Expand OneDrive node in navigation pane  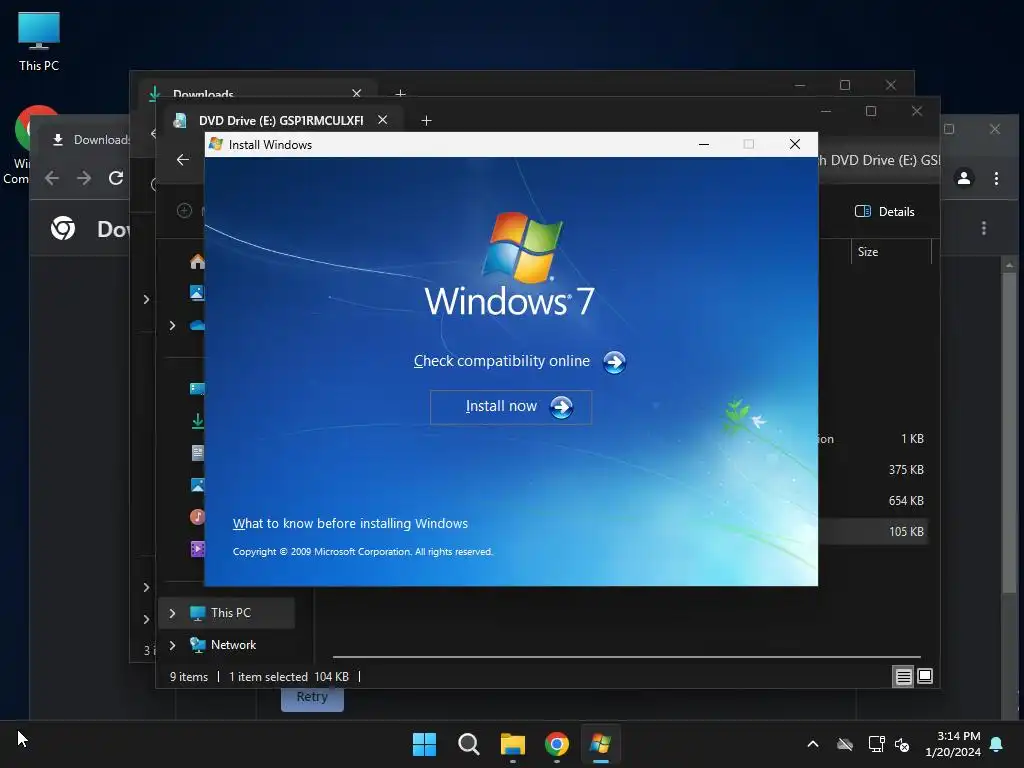(172, 325)
